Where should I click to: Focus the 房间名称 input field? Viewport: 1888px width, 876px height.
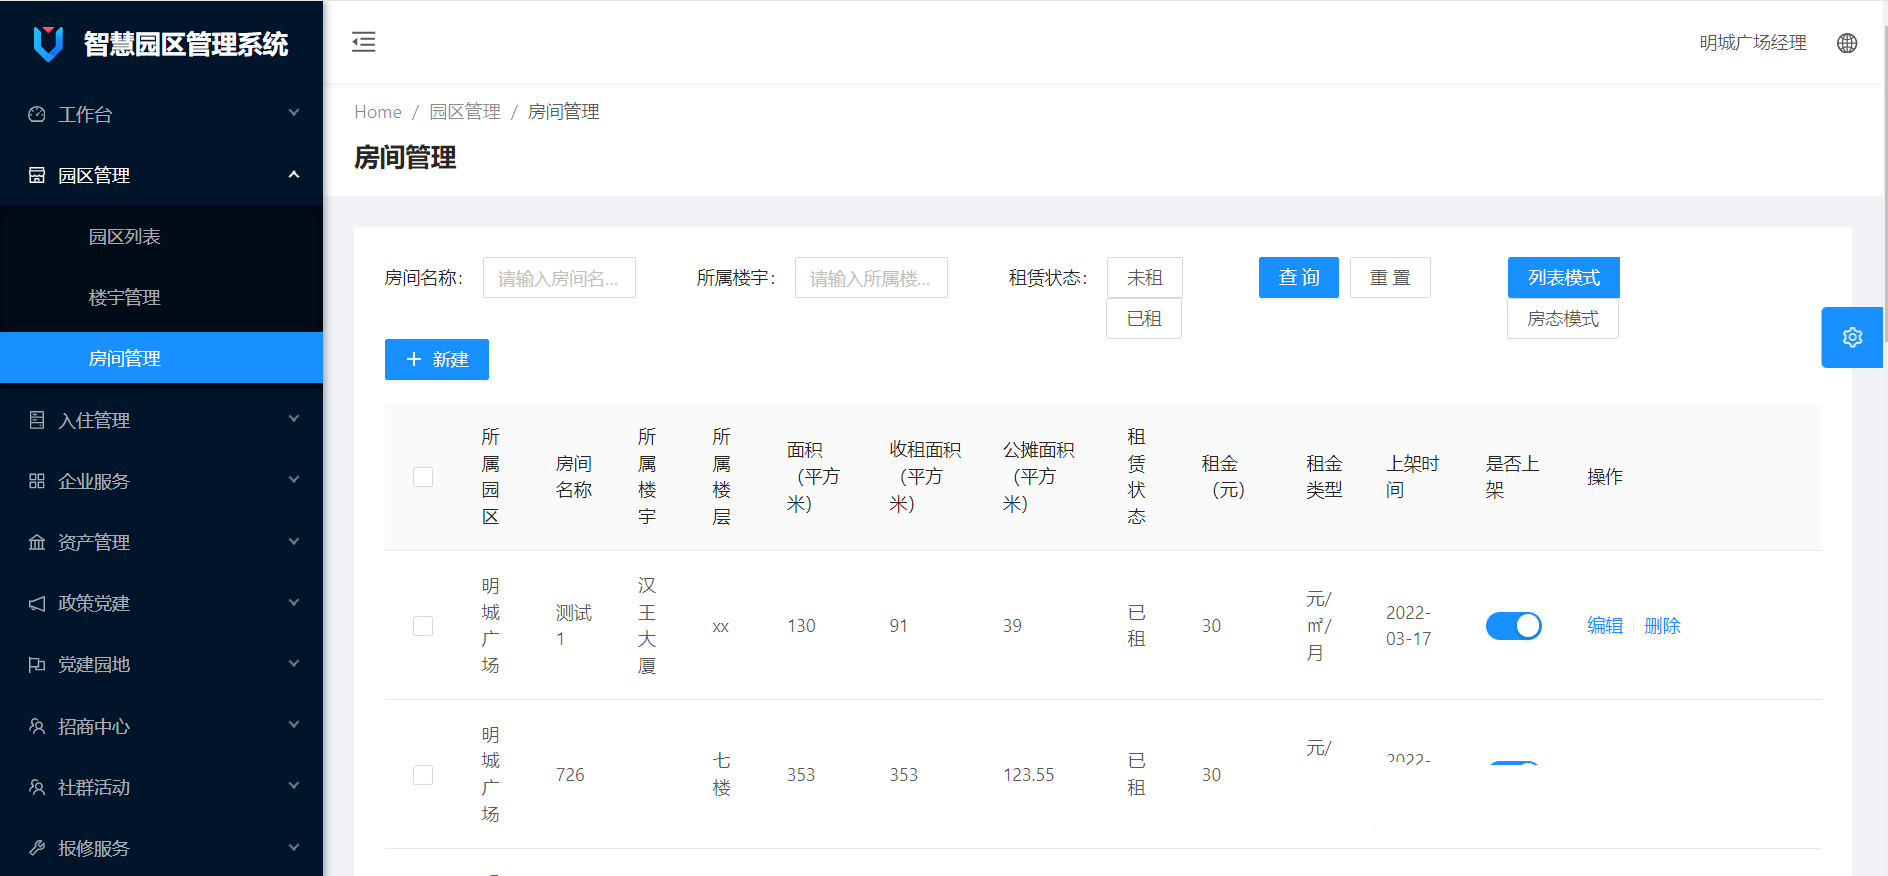coord(559,278)
